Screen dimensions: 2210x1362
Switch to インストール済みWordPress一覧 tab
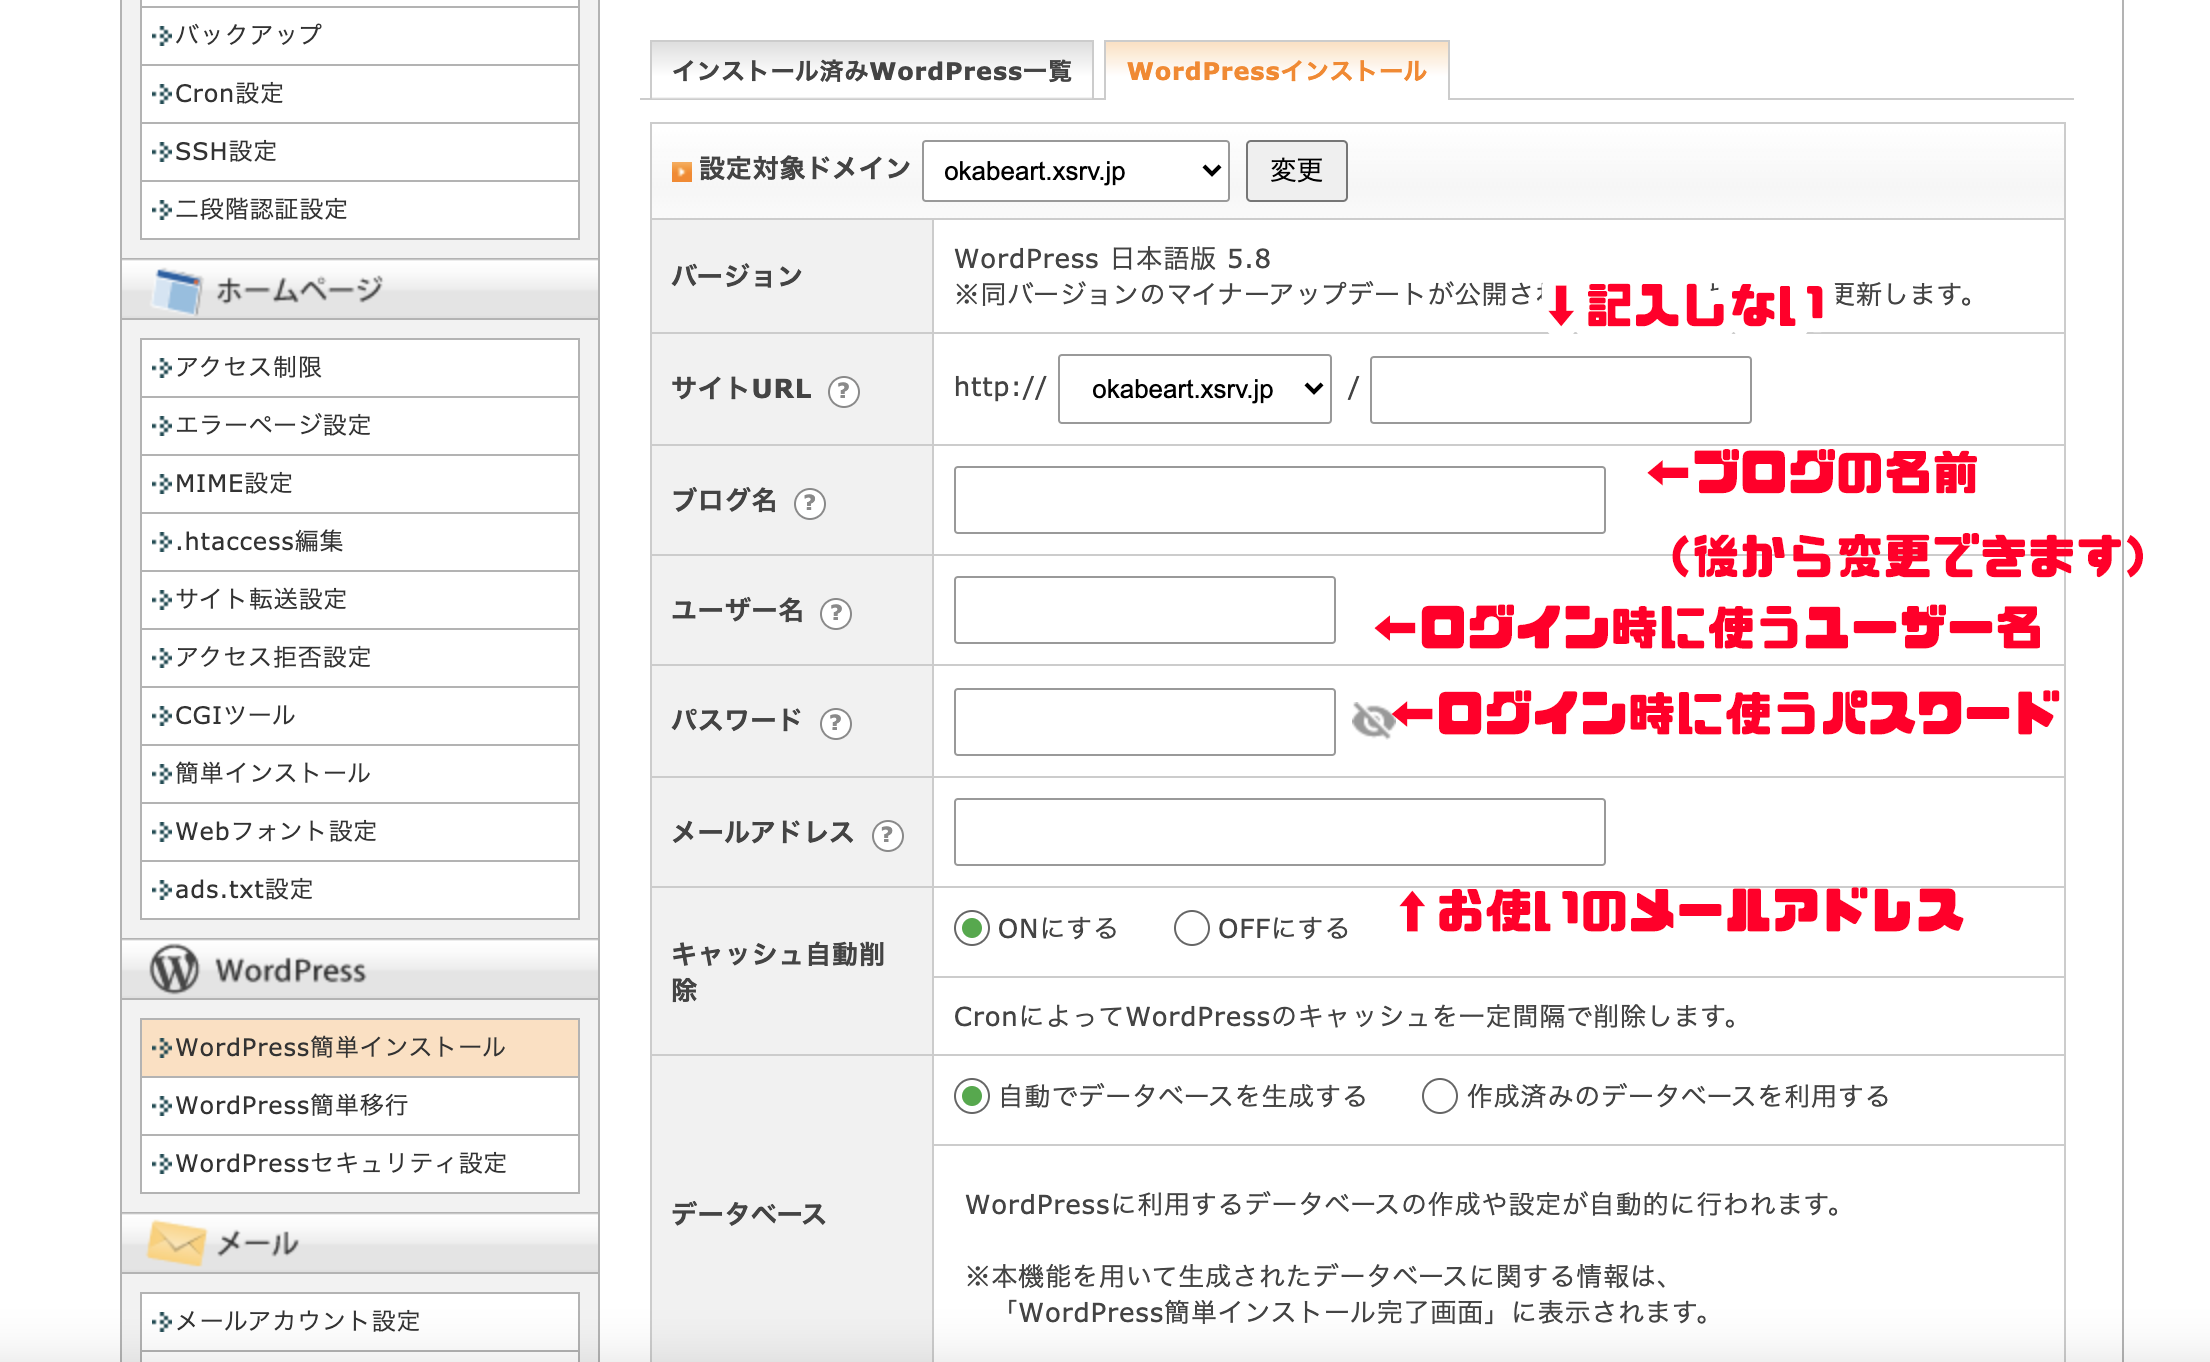[x=871, y=71]
